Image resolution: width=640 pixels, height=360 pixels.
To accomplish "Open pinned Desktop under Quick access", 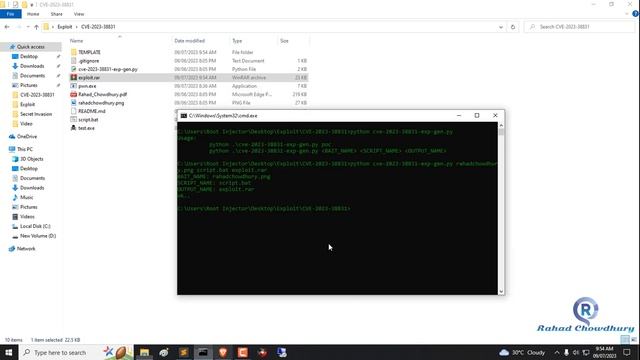I will pos(29,56).
